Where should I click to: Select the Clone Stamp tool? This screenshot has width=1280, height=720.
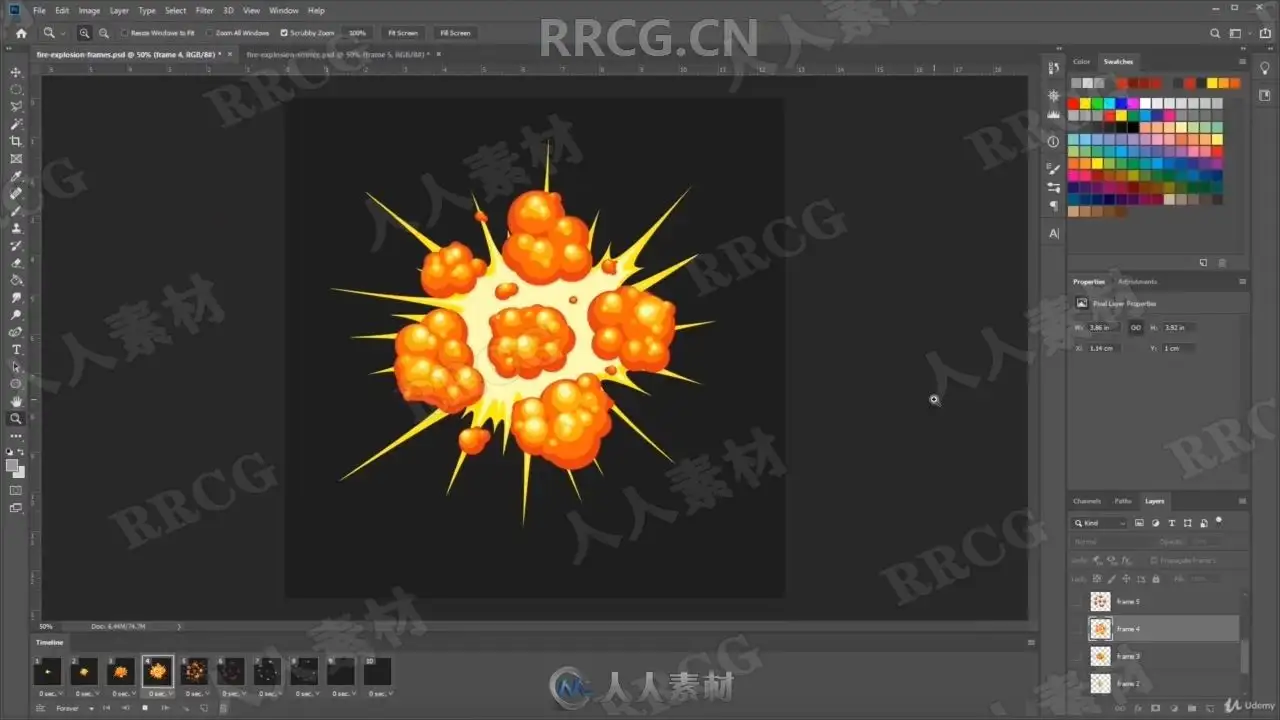[16, 228]
